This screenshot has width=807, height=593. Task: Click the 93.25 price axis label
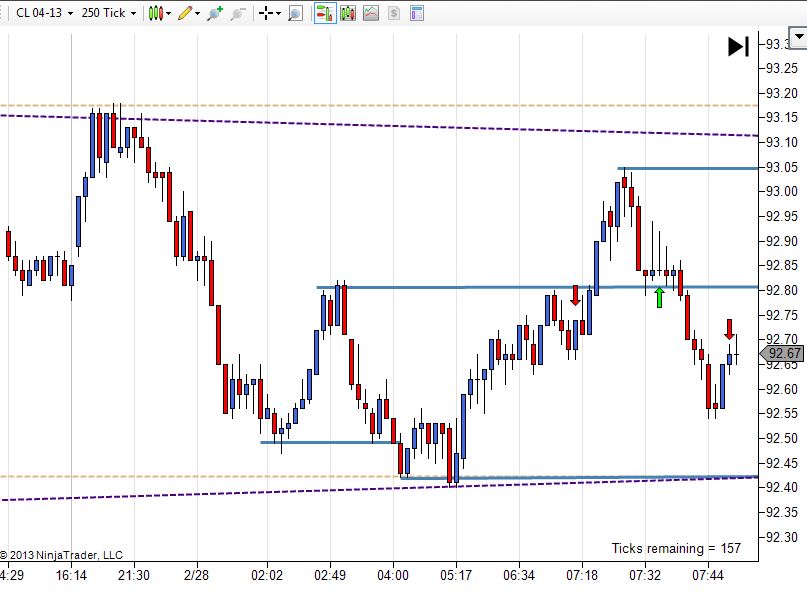point(782,68)
